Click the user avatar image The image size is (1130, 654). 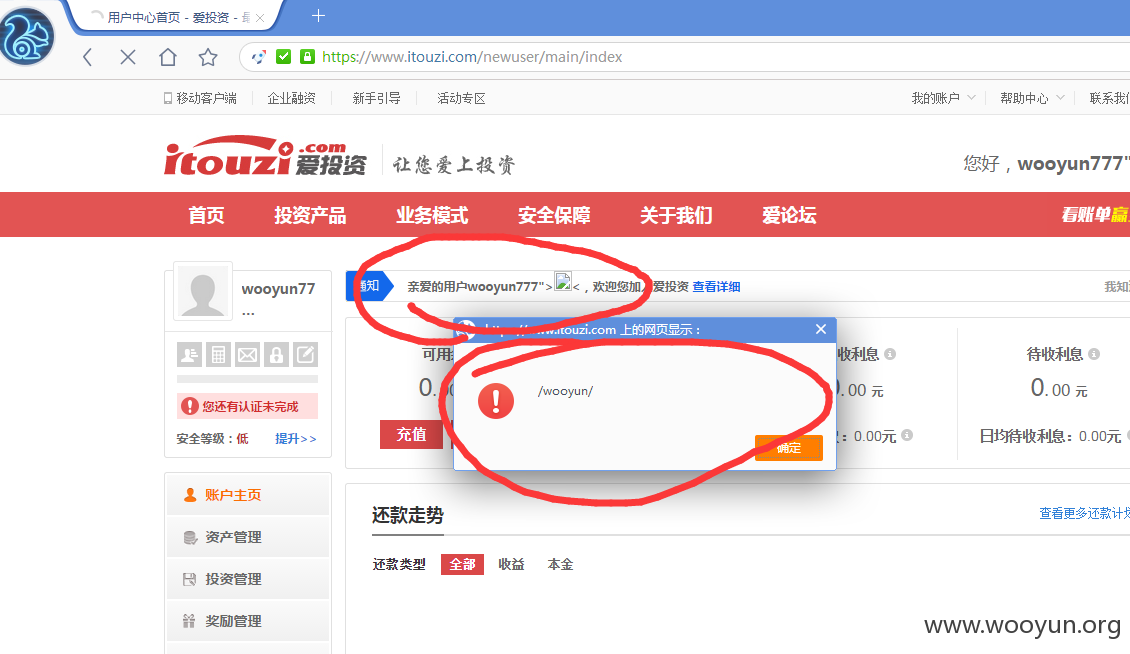click(203, 291)
